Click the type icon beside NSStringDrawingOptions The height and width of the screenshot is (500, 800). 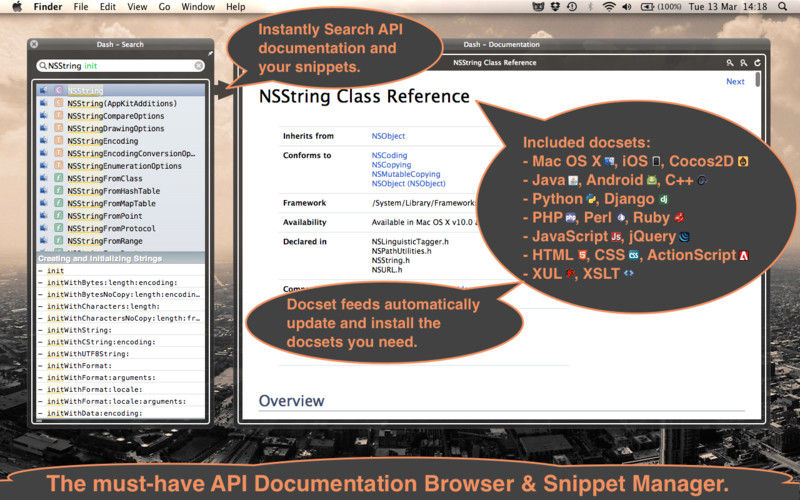pos(59,128)
